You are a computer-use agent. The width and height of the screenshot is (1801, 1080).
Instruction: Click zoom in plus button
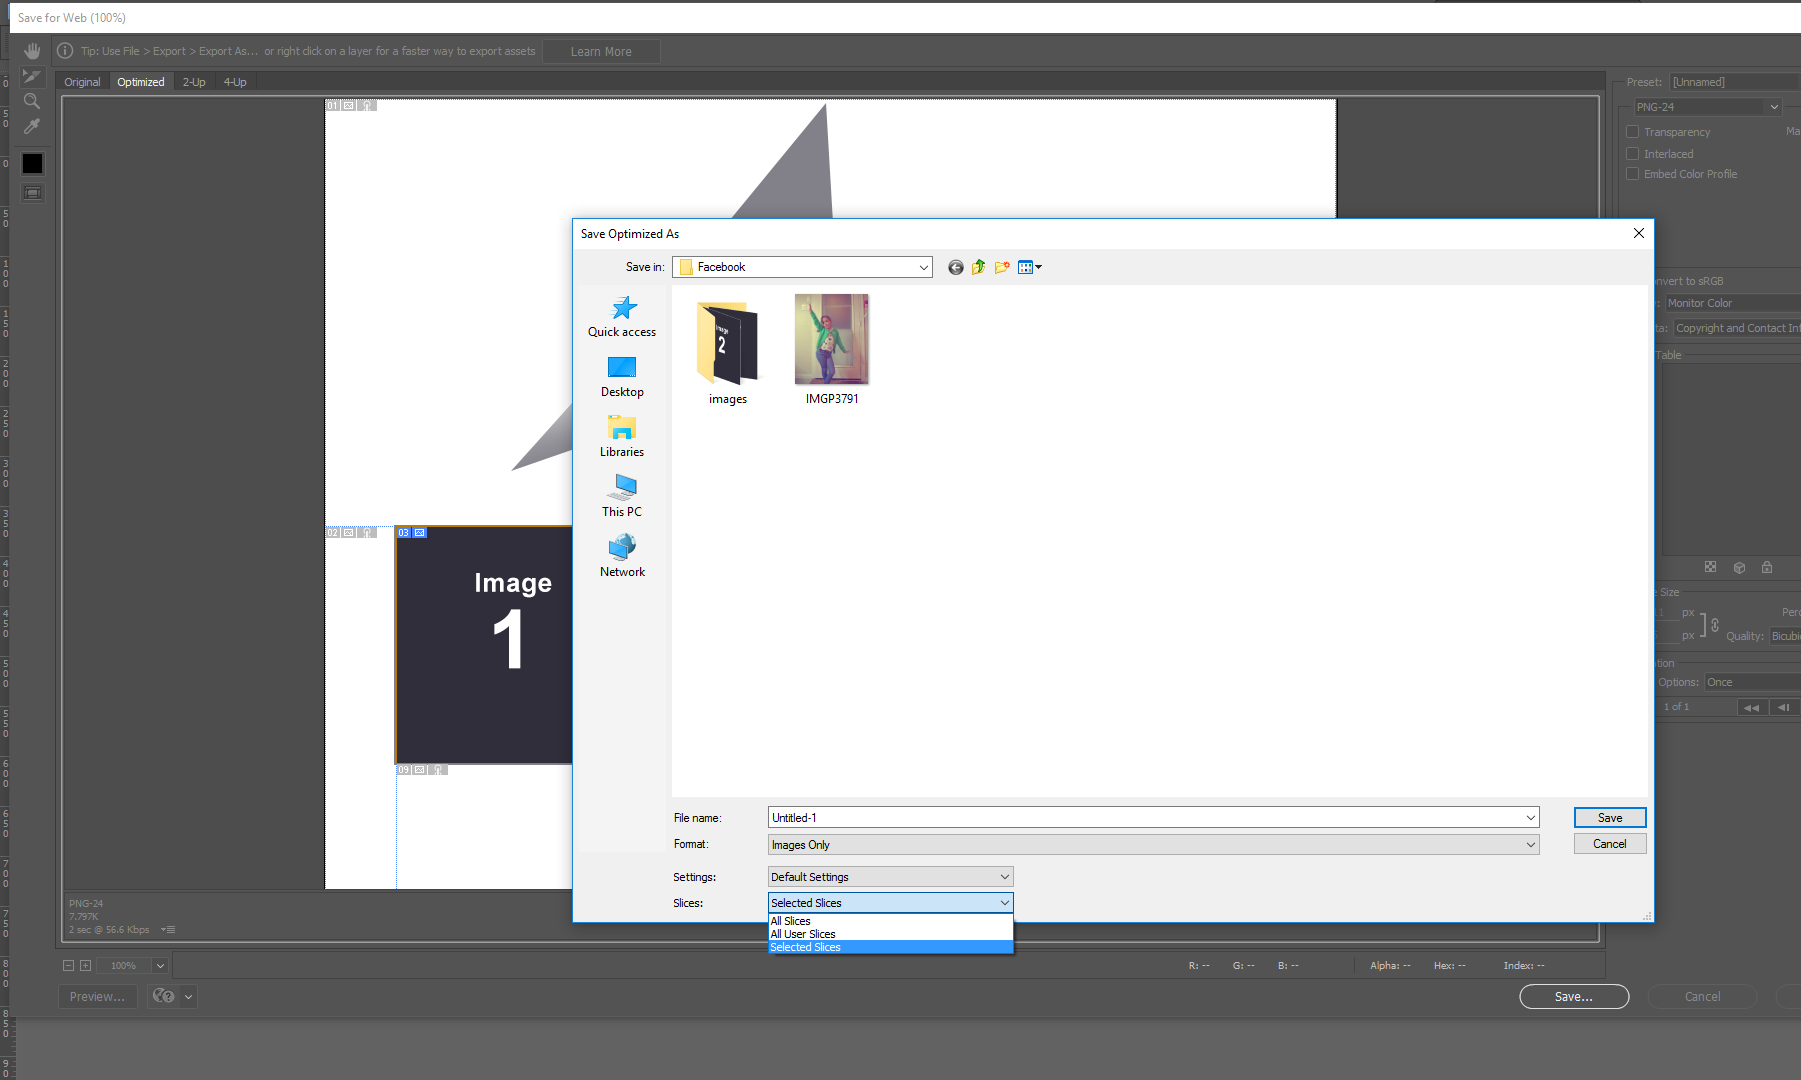click(86, 966)
